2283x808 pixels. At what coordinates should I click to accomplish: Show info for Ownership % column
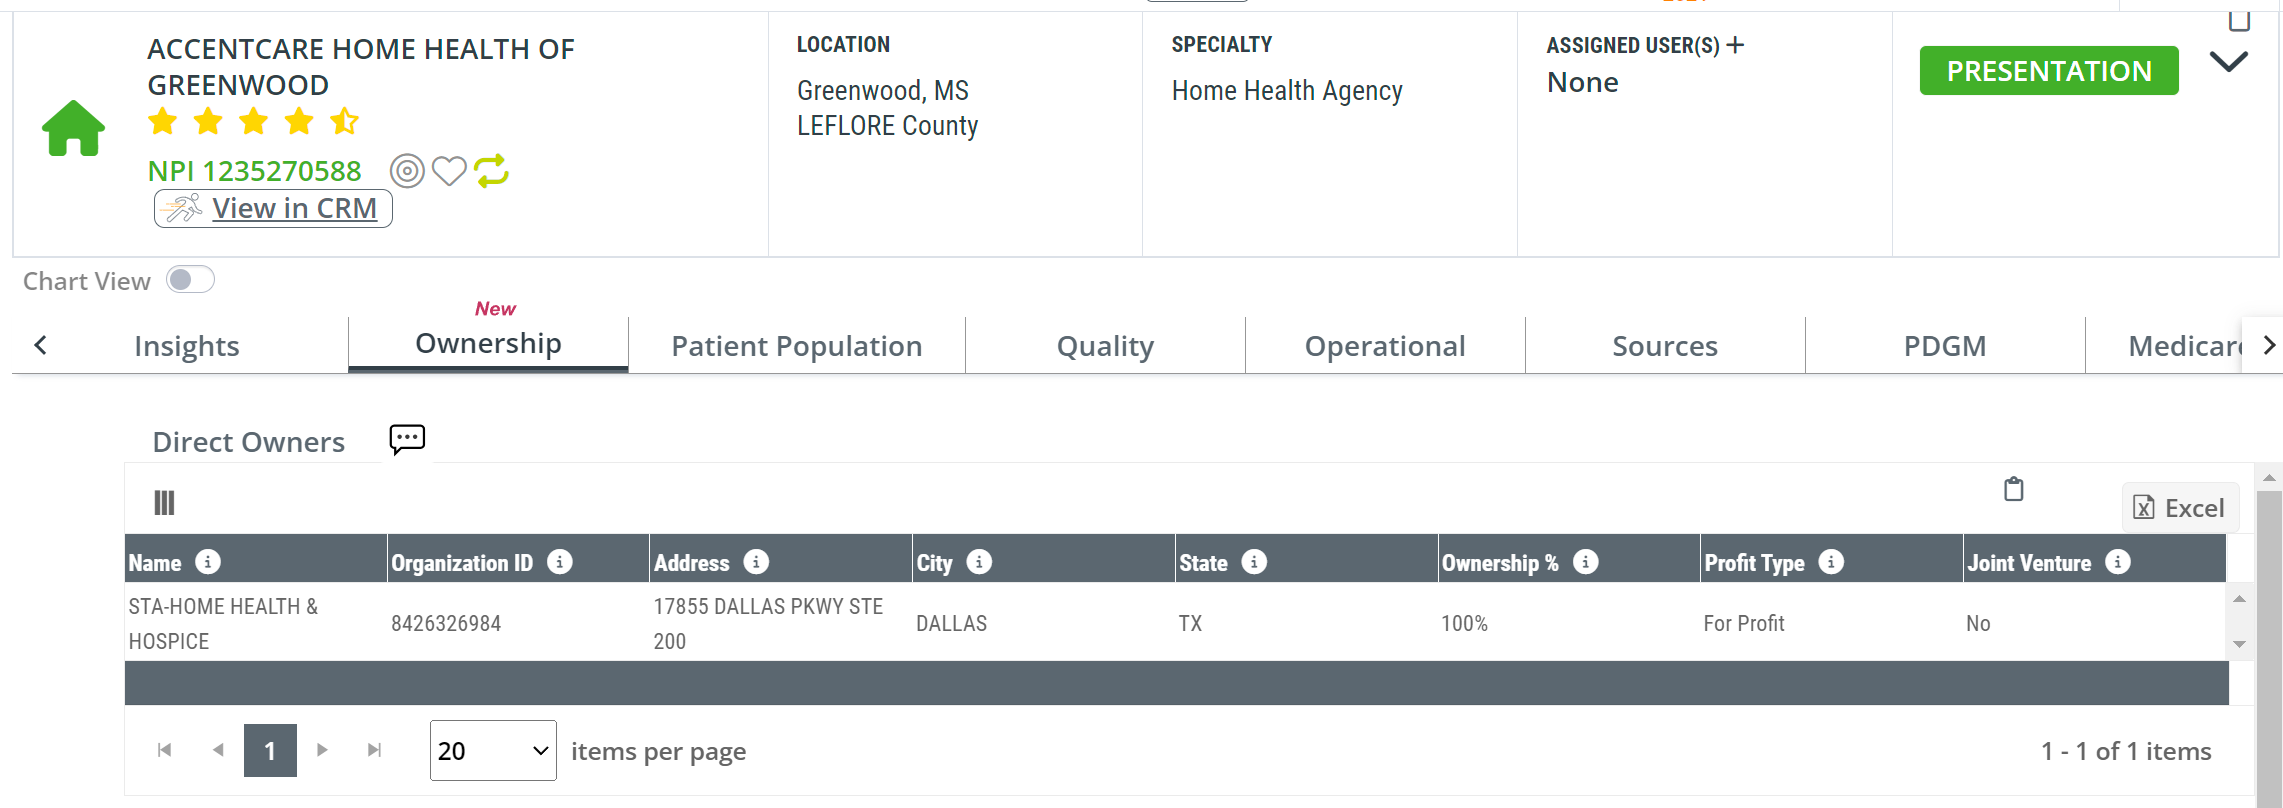click(1585, 562)
